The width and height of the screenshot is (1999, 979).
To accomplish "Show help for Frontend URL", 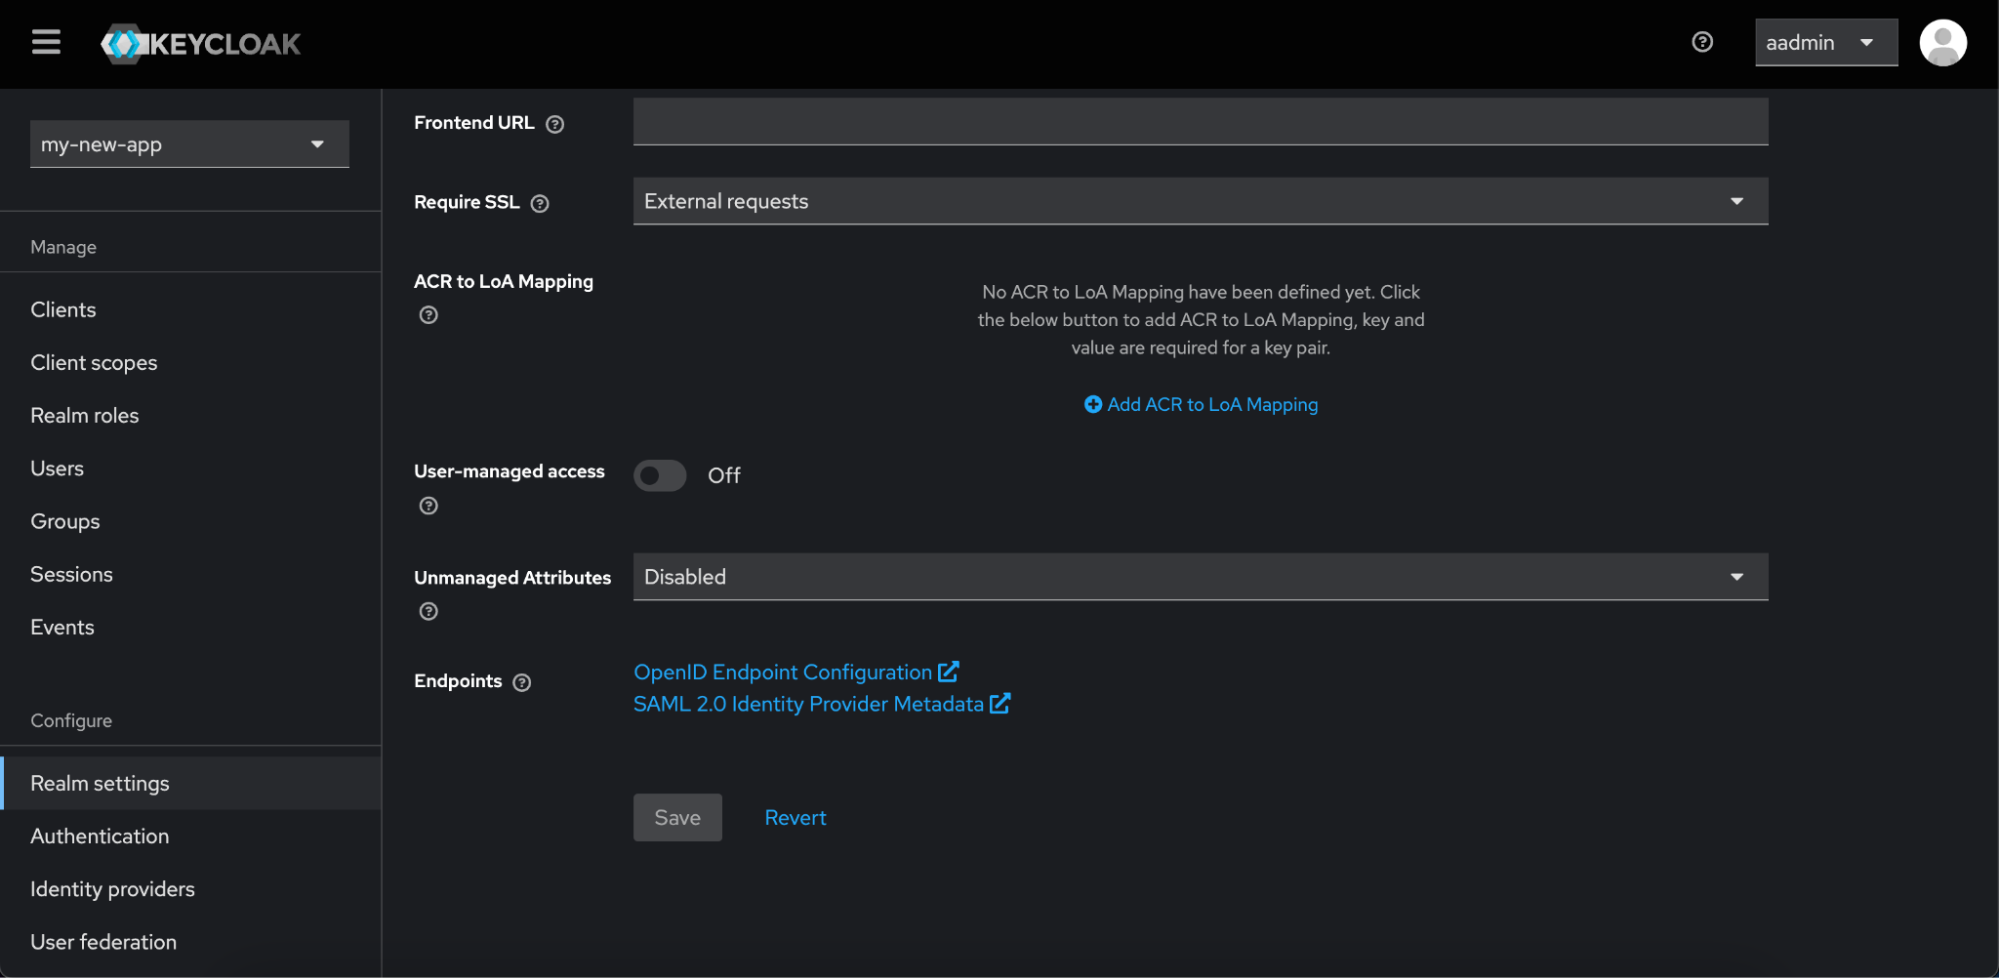I will [x=555, y=124].
